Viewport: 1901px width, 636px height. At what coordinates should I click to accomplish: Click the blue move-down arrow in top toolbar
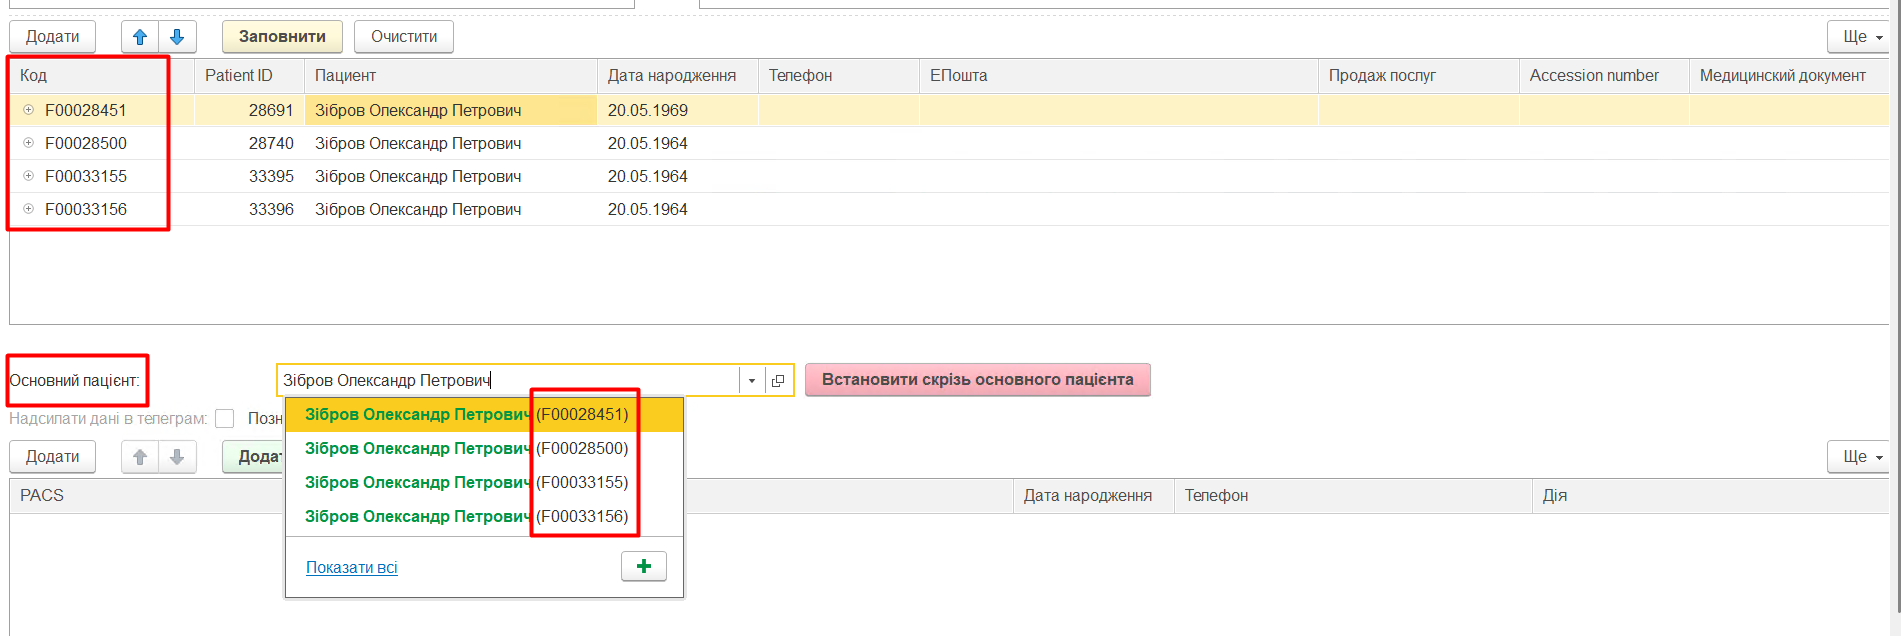tap(177, 37)
